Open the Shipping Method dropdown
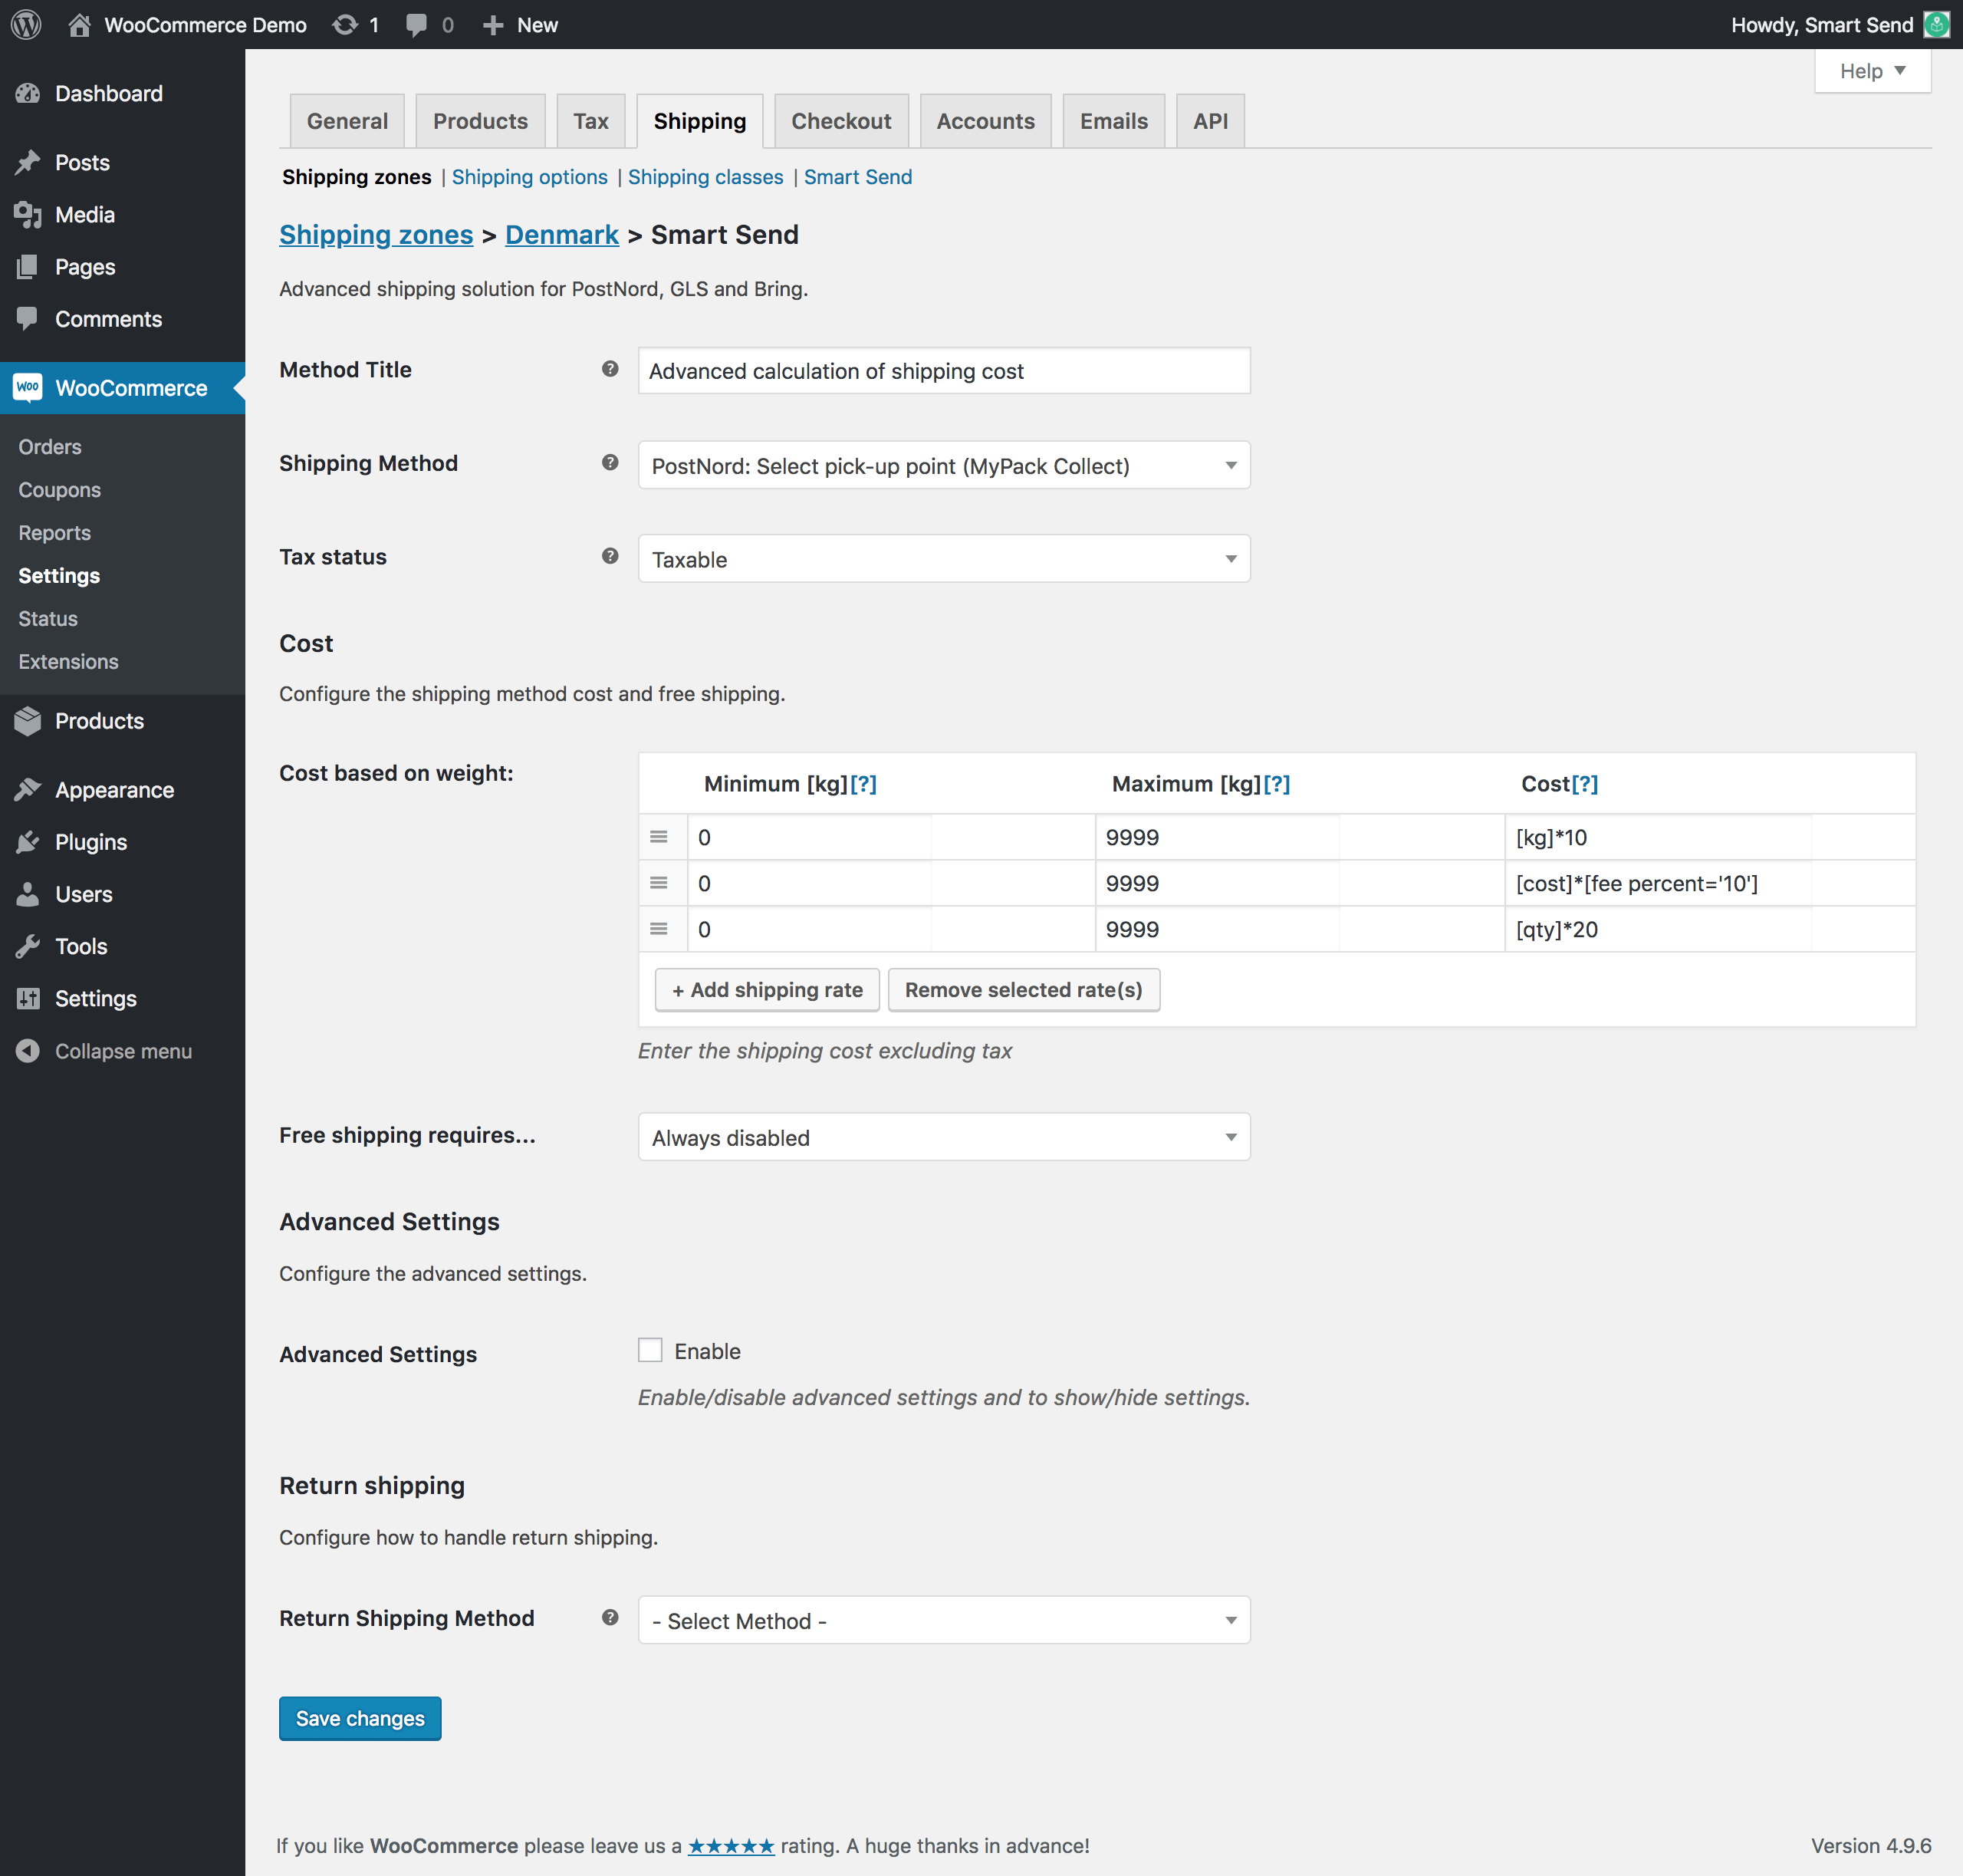 943,465
